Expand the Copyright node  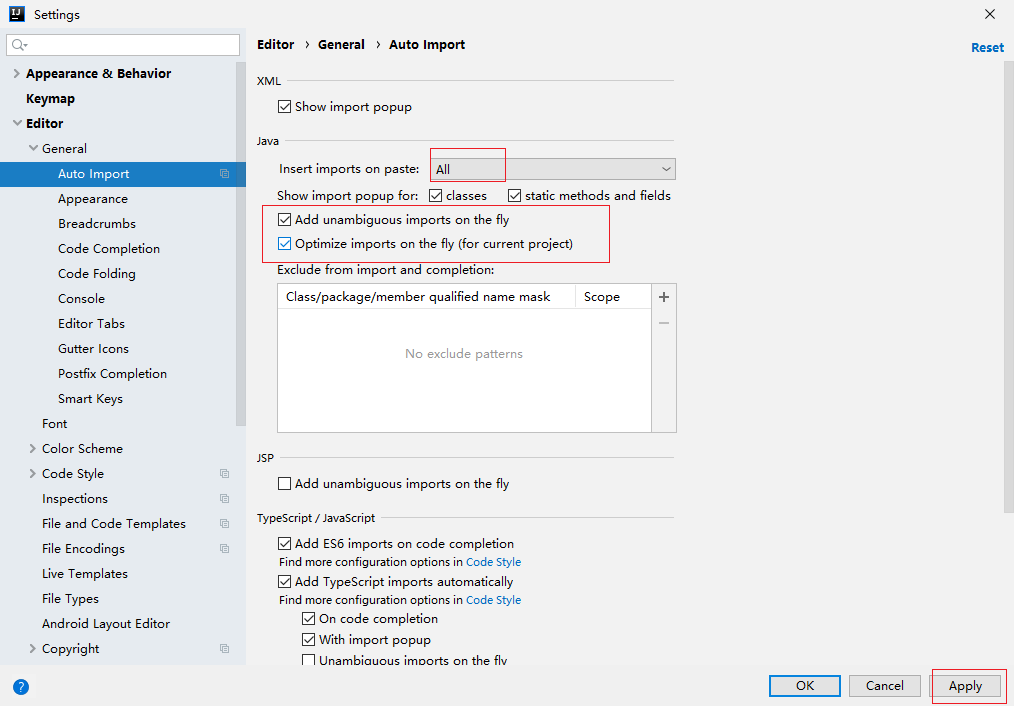(x=32, y=648)
